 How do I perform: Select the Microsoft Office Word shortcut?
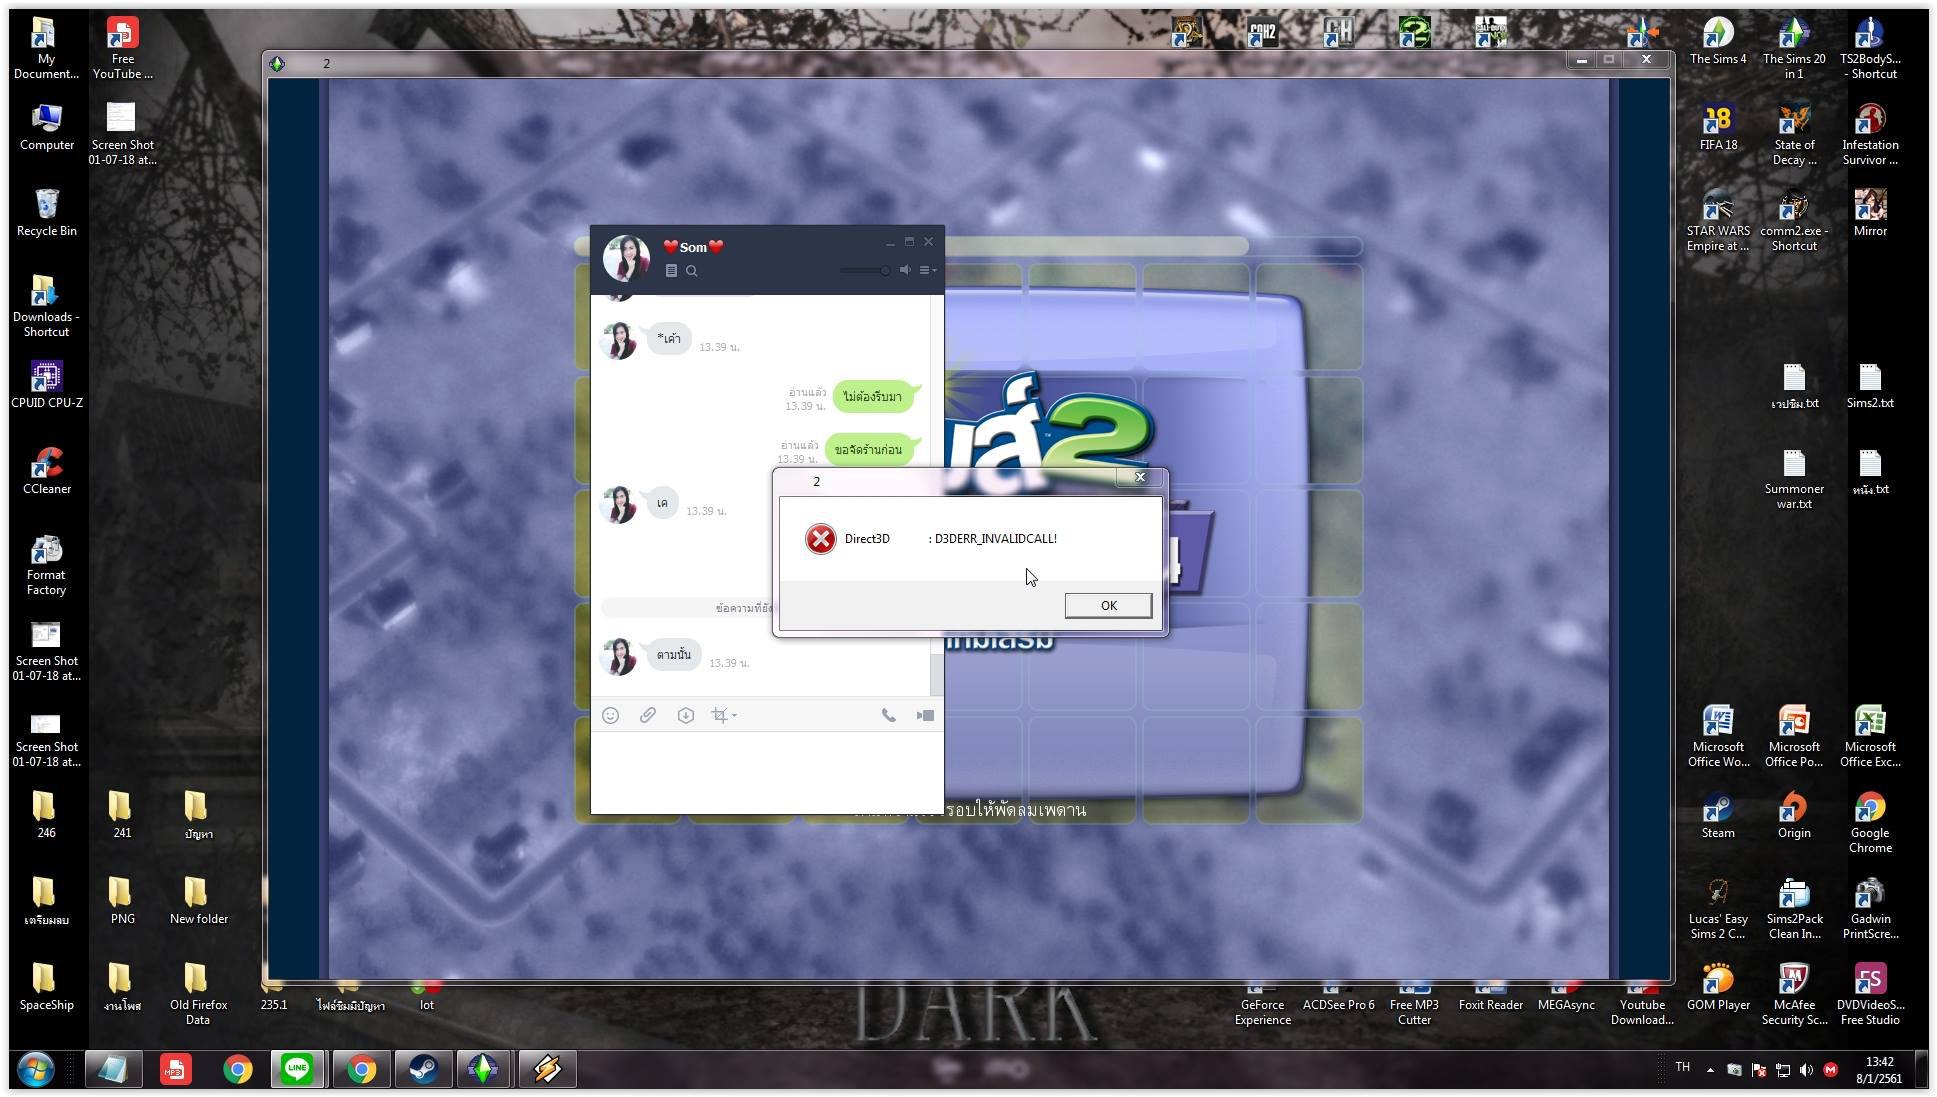pos(1718,735)
